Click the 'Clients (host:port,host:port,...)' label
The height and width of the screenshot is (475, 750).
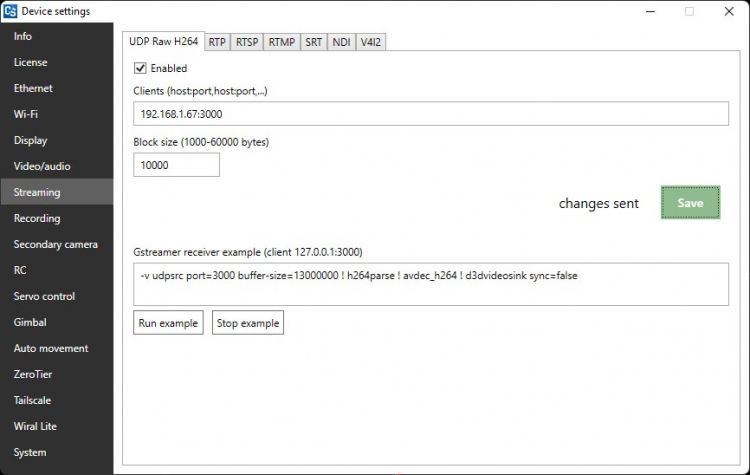point(200,91)
